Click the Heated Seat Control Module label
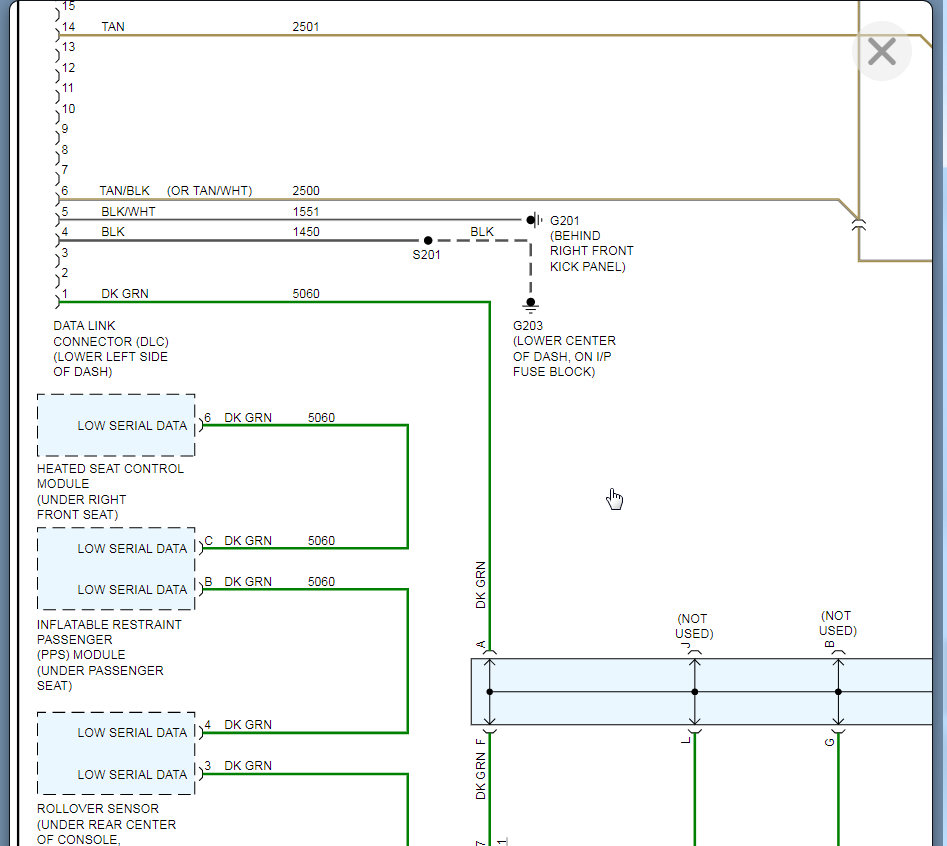Viewport: 947px width, 846px height. (110, 492)
